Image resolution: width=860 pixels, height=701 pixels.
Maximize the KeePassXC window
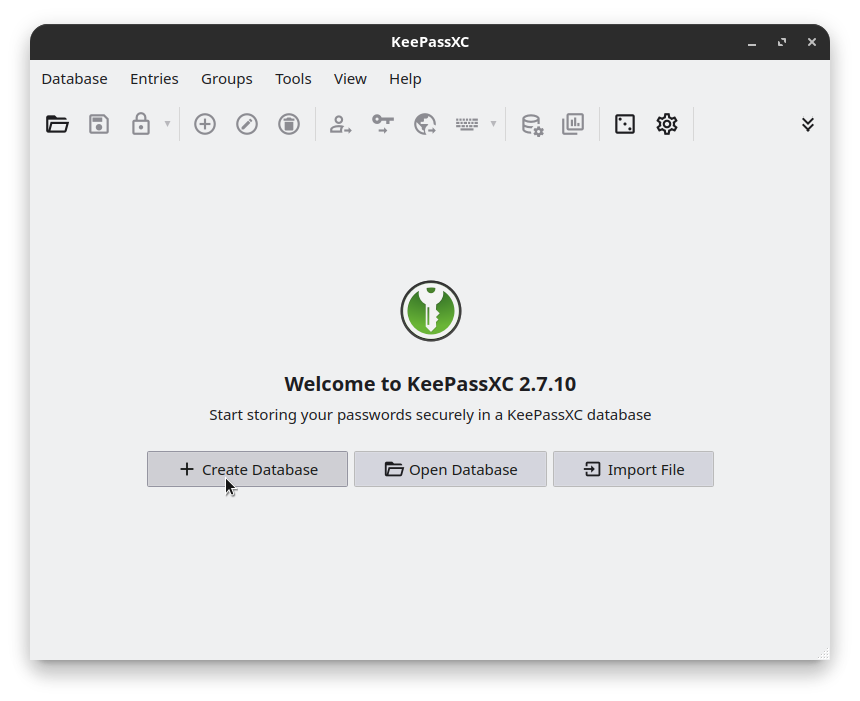(x=782, y=42)
